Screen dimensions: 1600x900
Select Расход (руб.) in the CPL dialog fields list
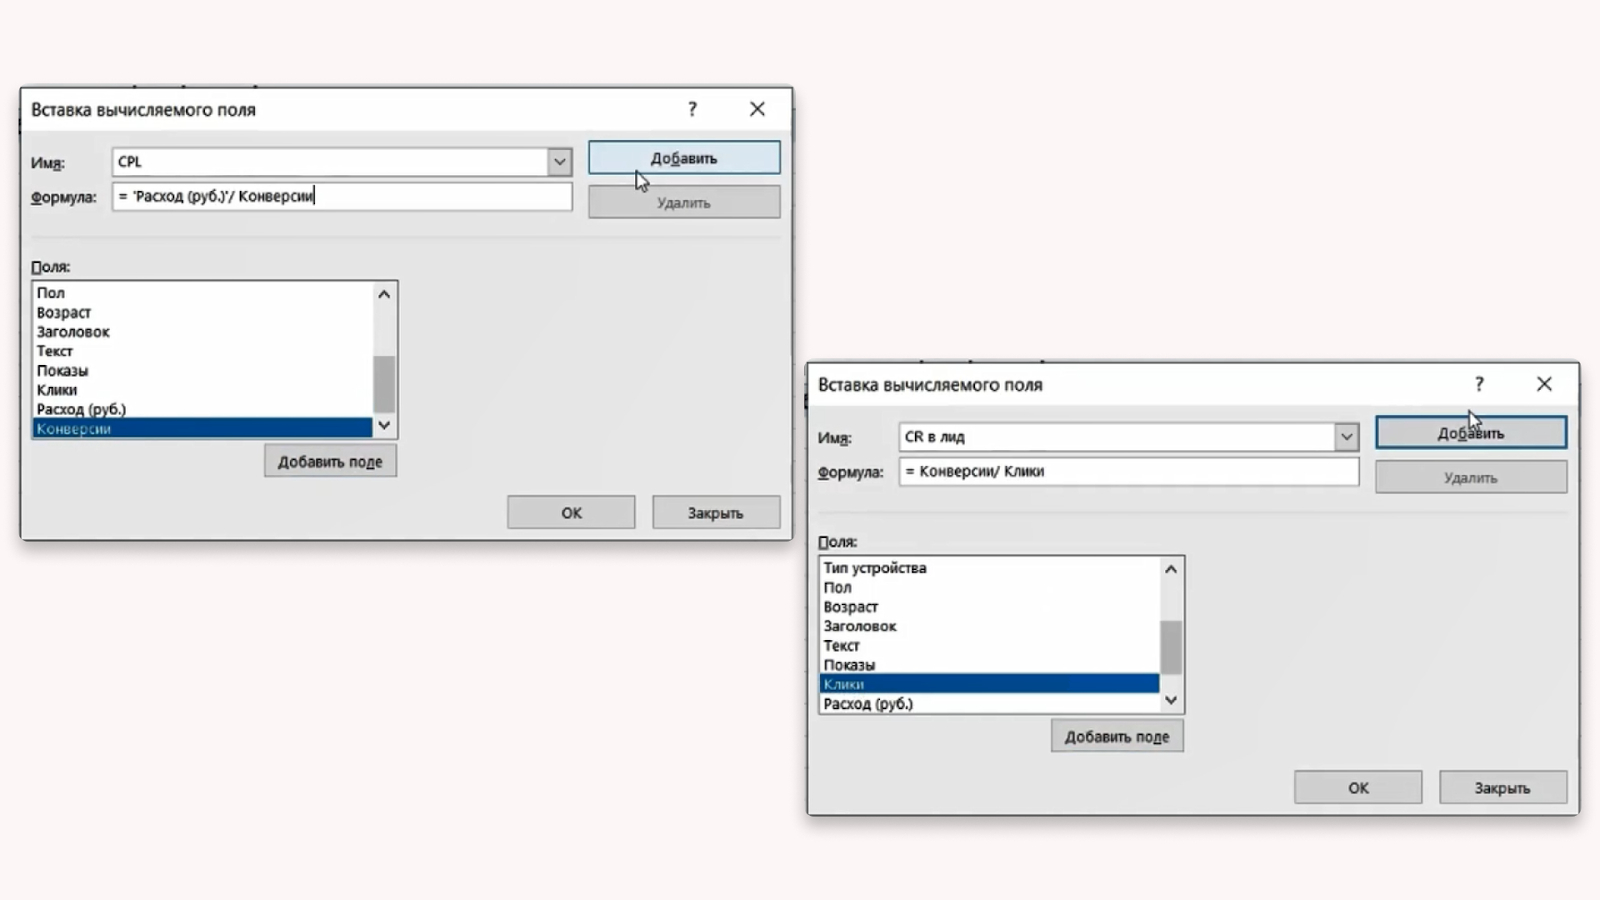[203, 409]
